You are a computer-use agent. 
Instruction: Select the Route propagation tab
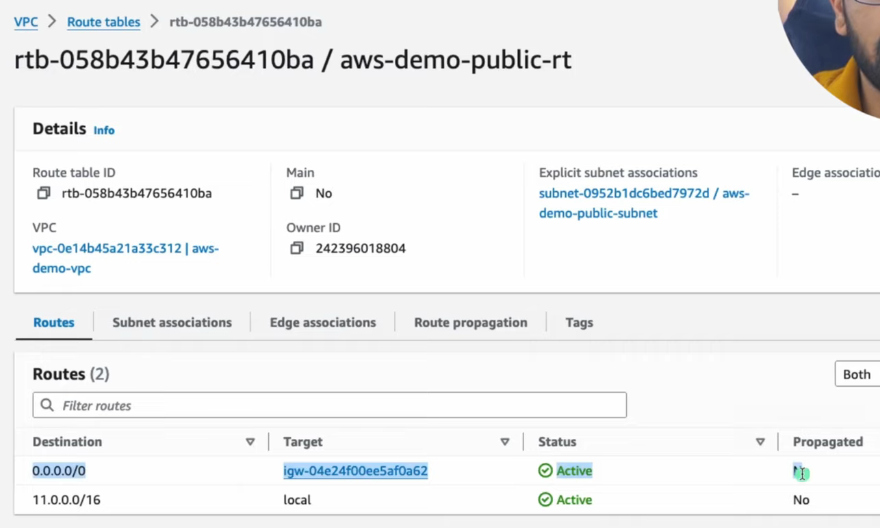point(470,322)
